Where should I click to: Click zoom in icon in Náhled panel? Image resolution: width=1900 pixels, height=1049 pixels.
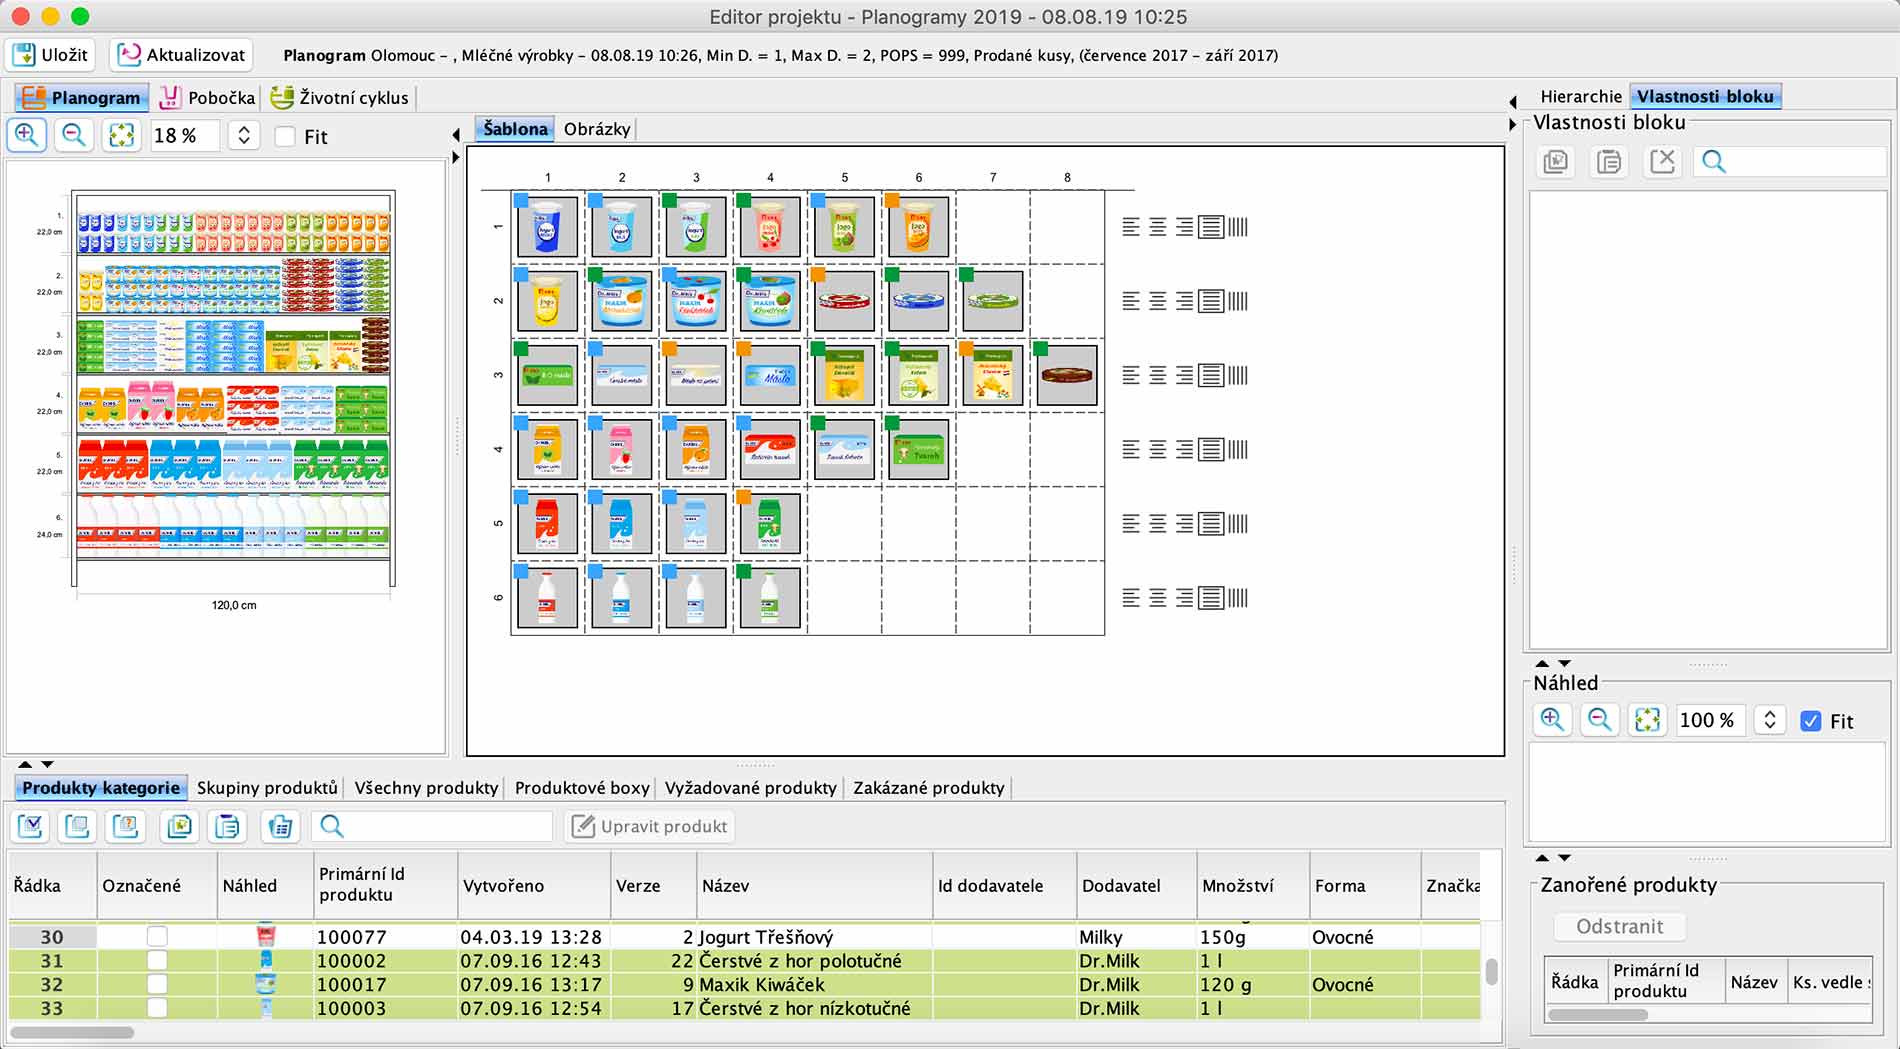click(x=1552, y=720)
